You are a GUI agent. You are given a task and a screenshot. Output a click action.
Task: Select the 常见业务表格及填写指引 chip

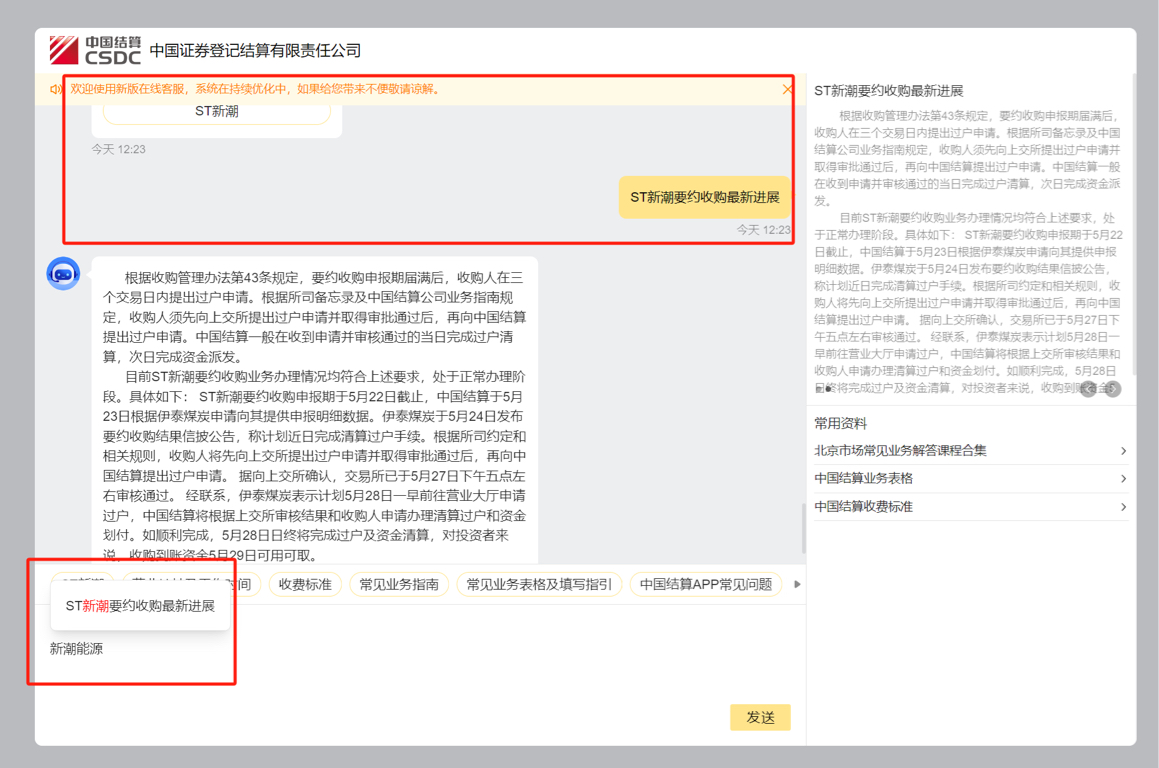tap(539, 584)
